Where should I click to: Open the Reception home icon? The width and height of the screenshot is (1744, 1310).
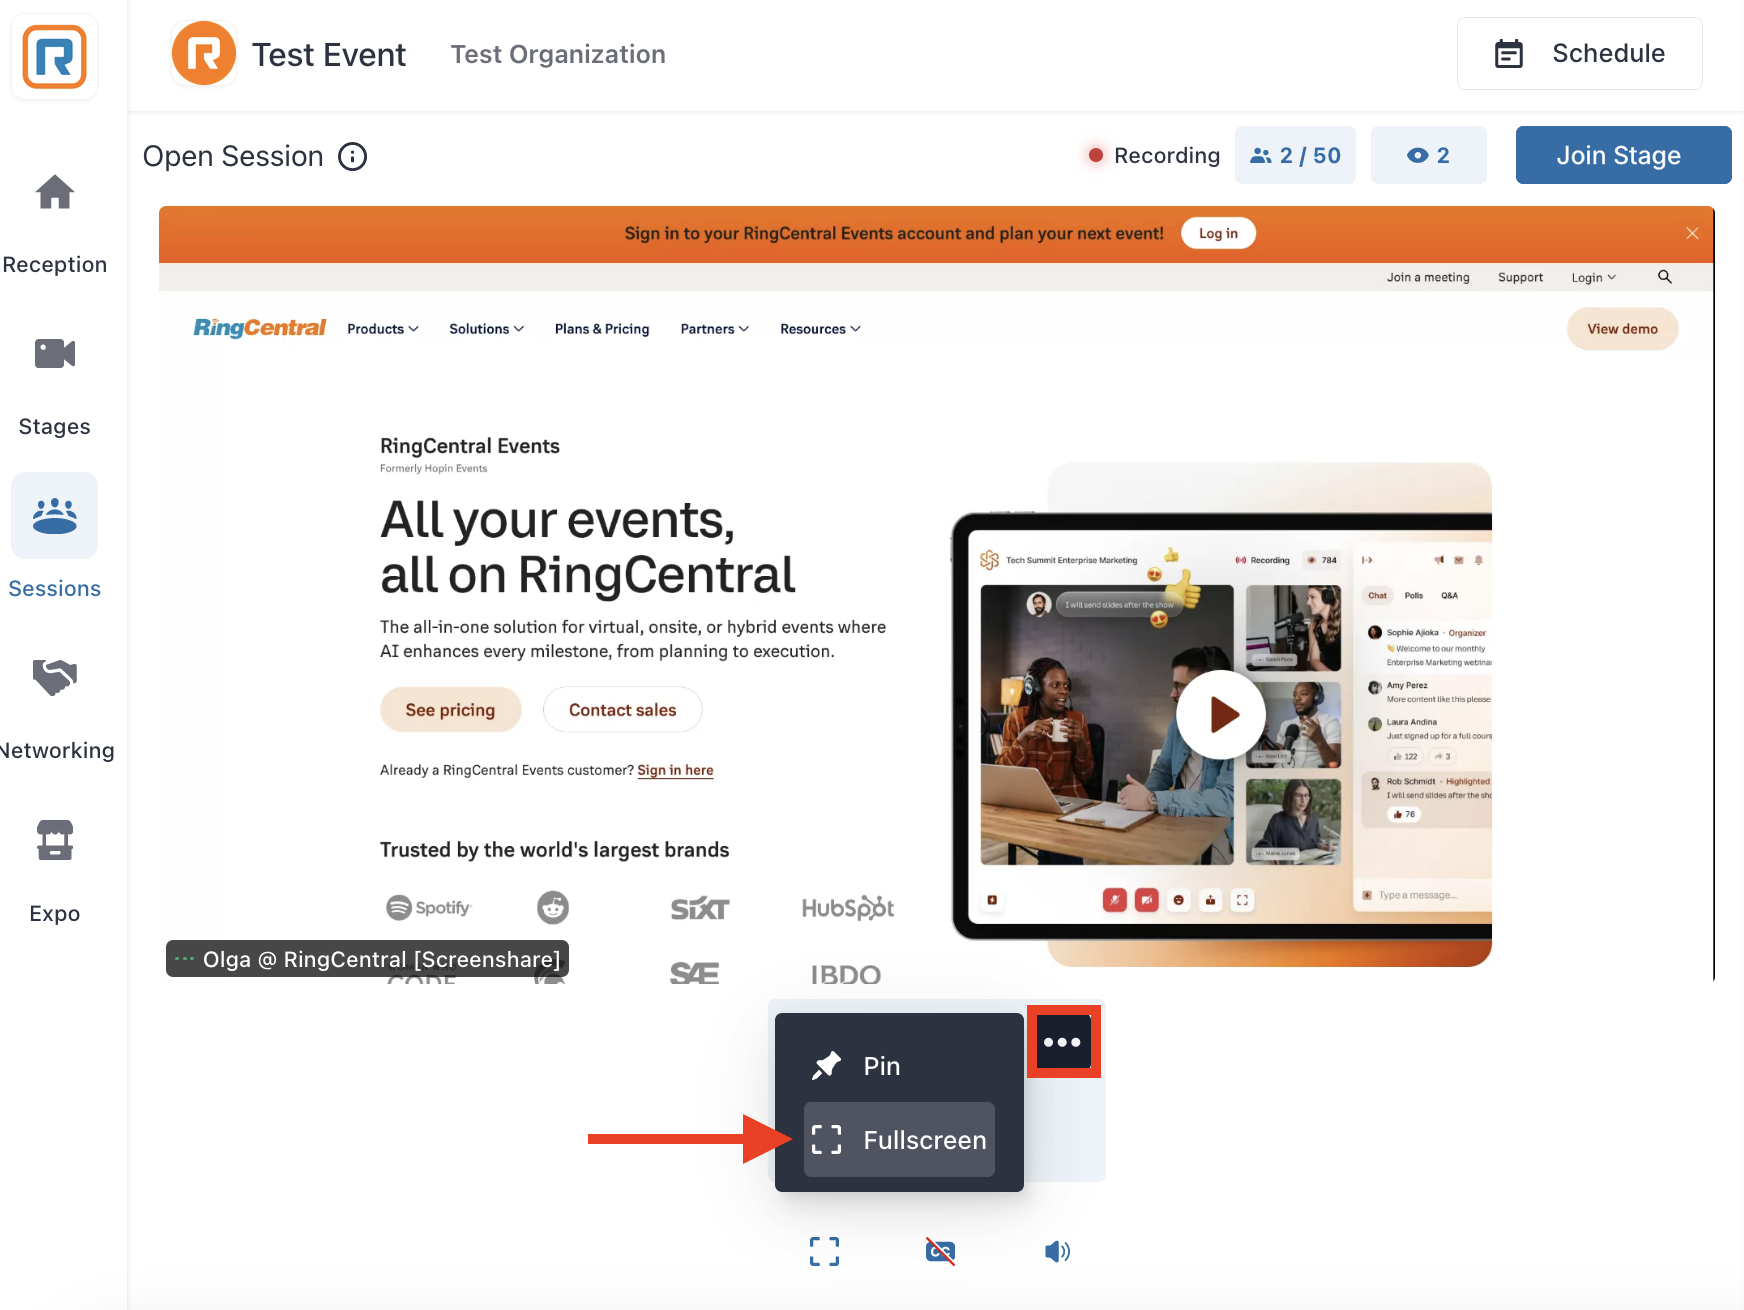coord(55,192)
